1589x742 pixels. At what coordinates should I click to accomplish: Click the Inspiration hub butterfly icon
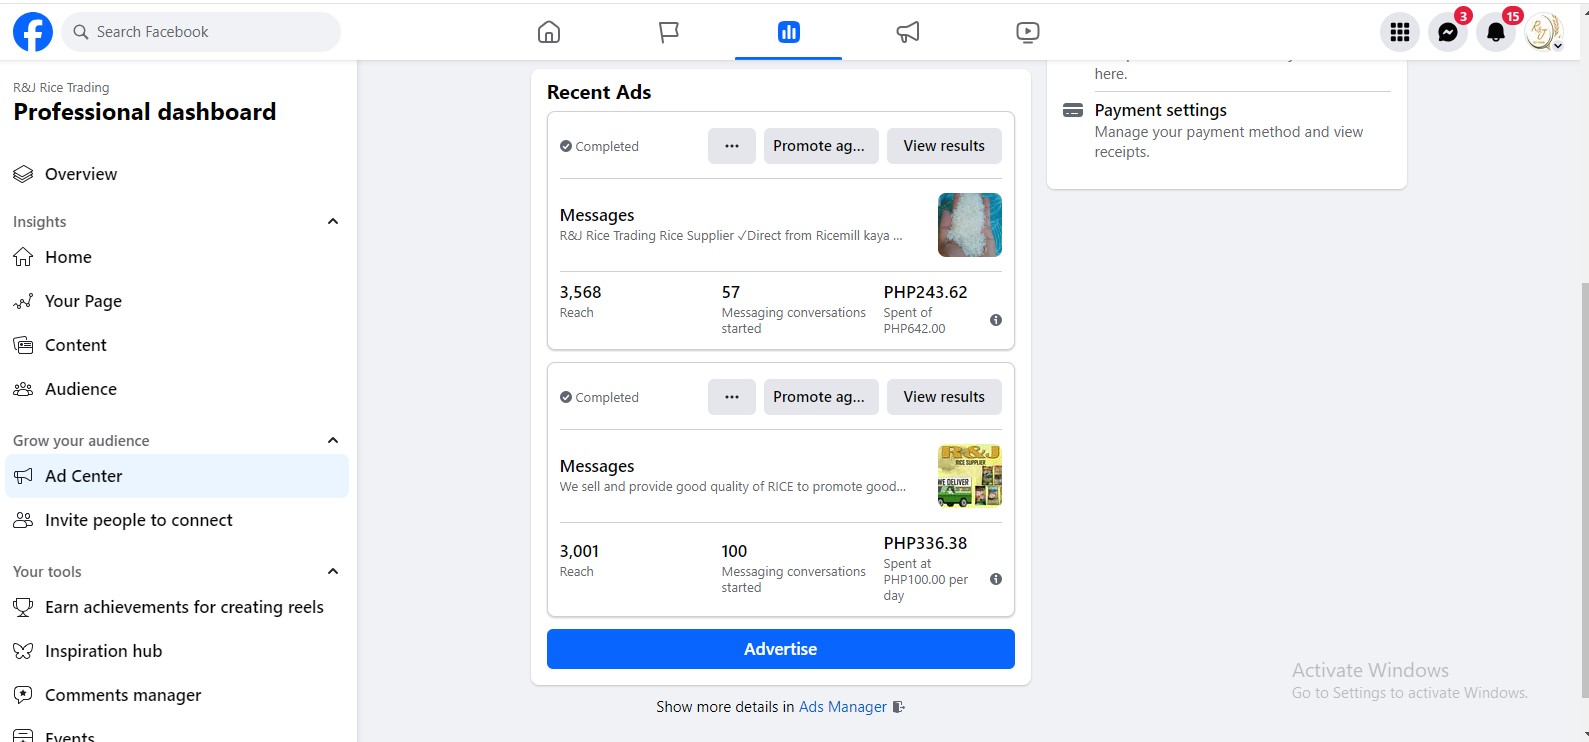pos(23,651)
